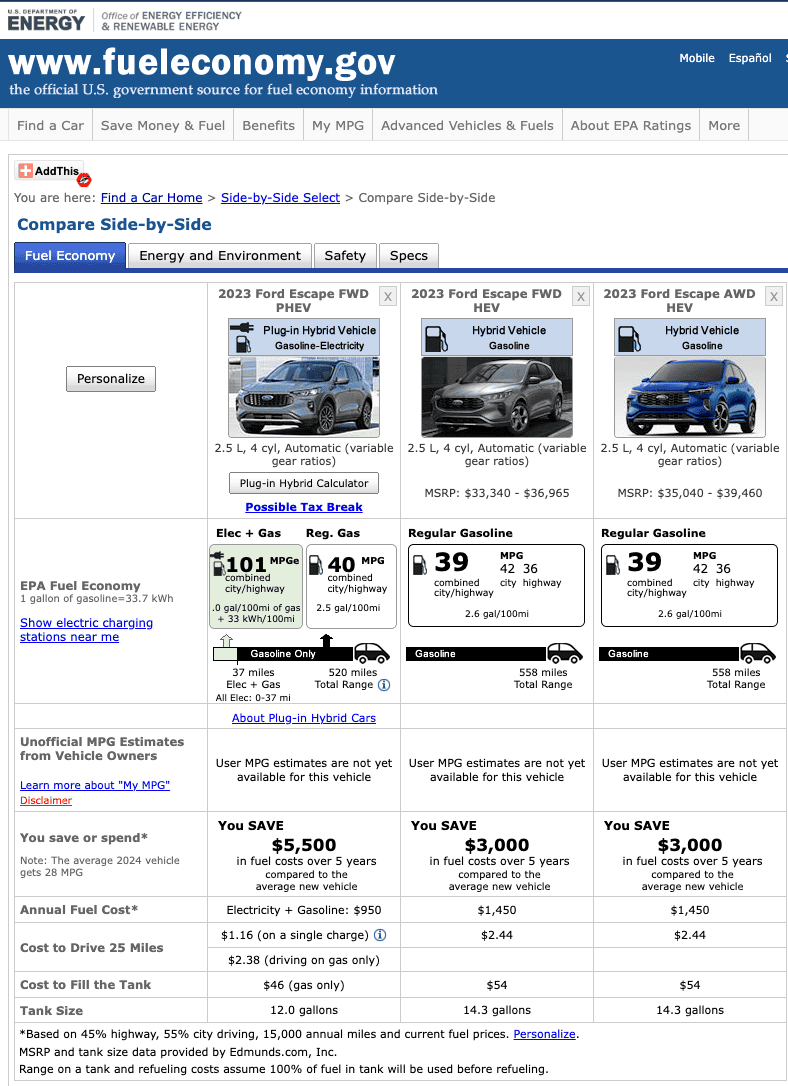Open the Possible Tax Break link

pyautogui.click(x=304, y=507)
